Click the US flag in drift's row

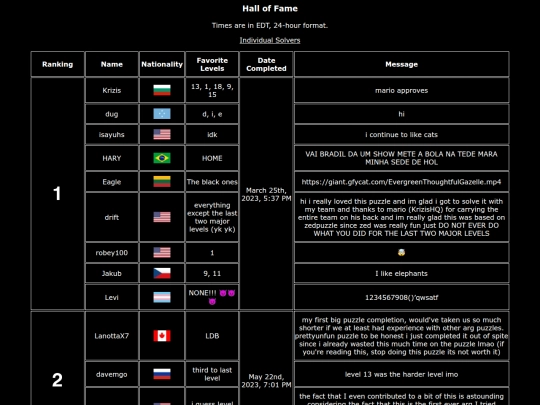[x=162, y=217]
